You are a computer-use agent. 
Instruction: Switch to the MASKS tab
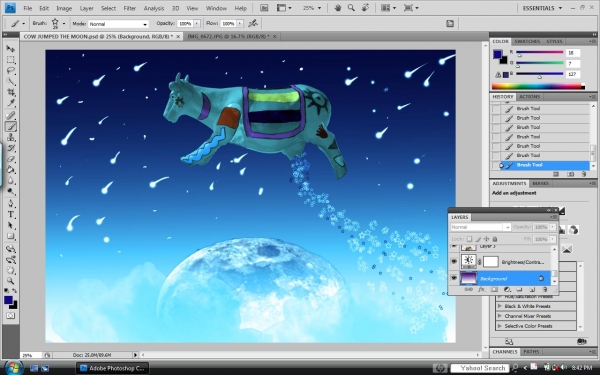click(541, 183)
